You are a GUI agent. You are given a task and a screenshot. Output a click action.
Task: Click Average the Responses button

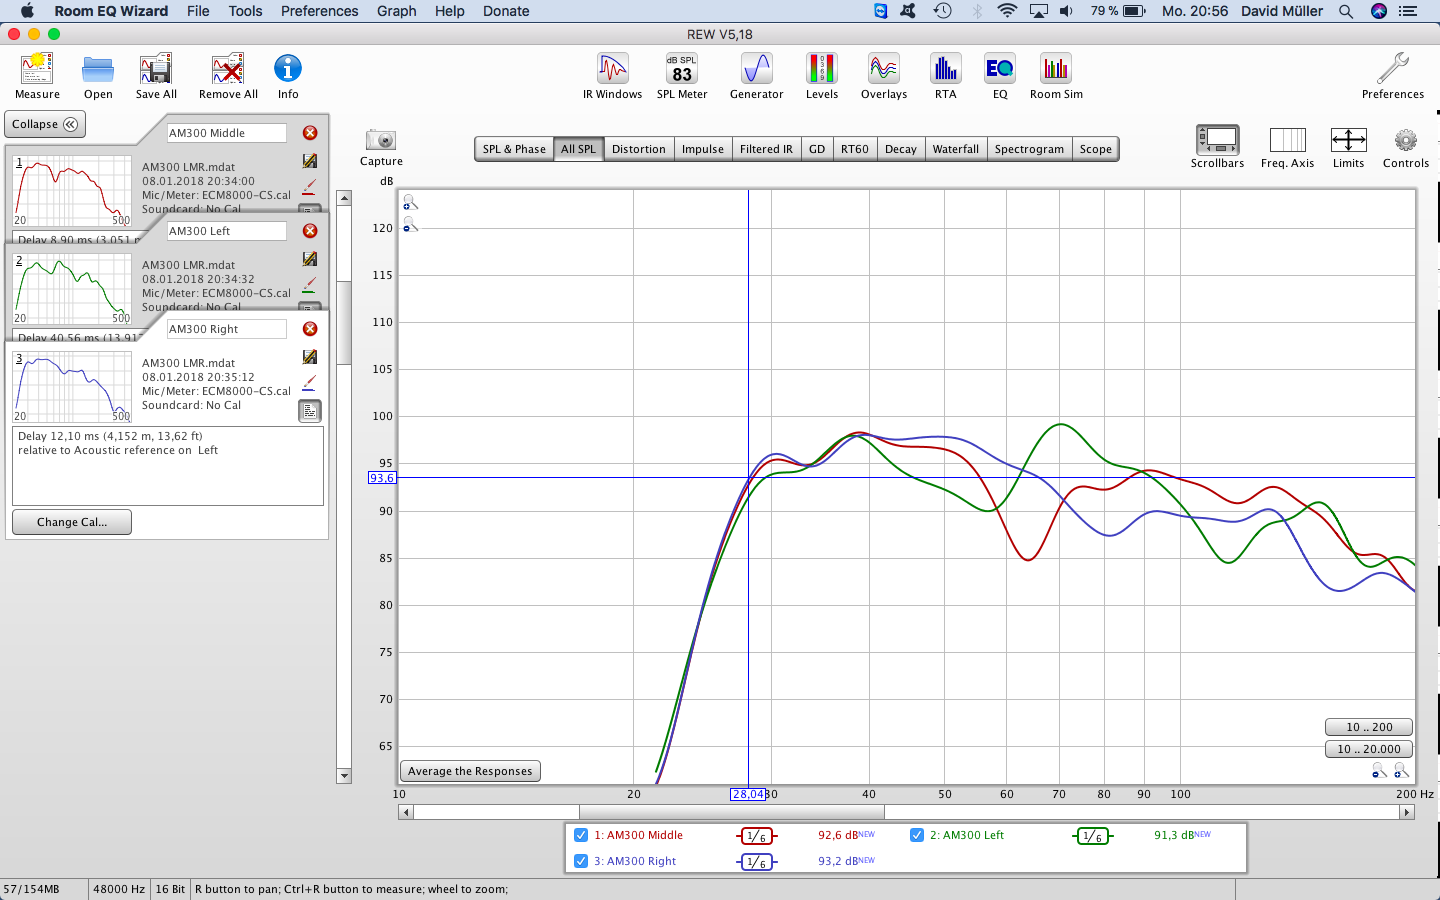470,771
